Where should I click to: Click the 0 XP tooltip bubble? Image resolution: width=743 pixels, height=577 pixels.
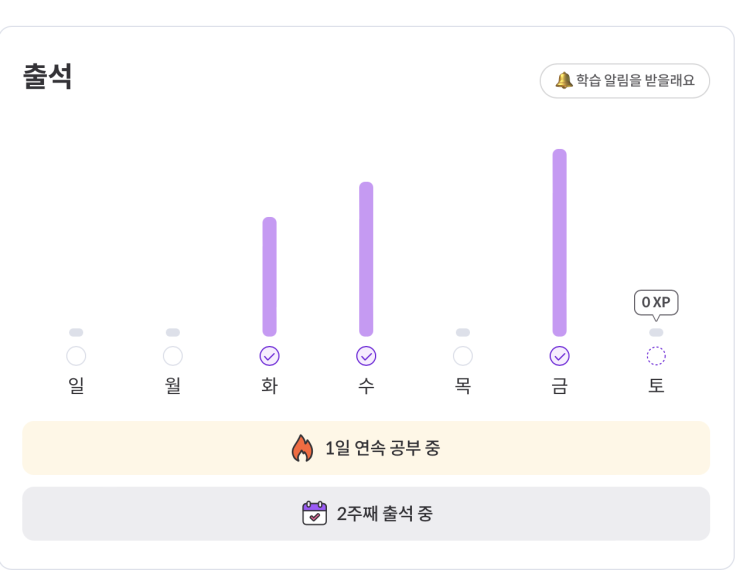656,302
